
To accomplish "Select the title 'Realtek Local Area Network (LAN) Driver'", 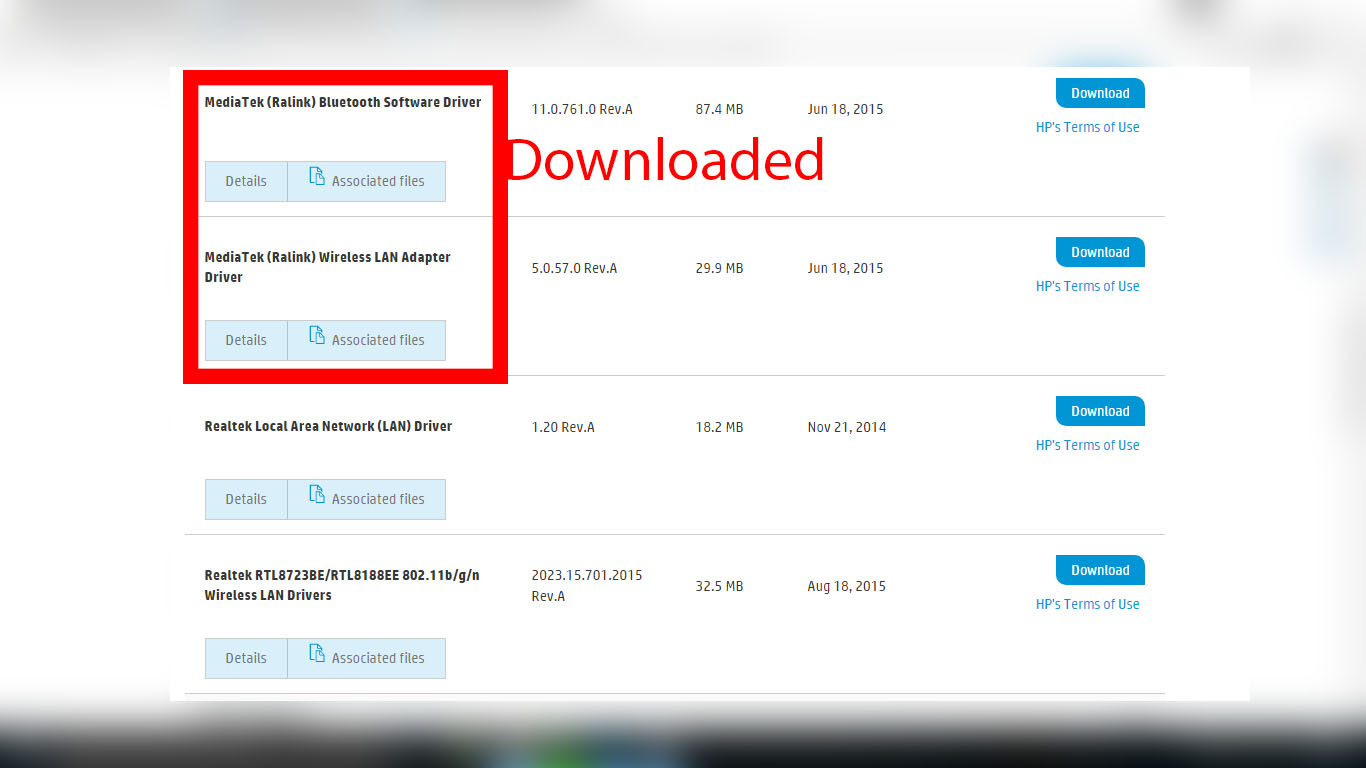I will tap(328, 426).
